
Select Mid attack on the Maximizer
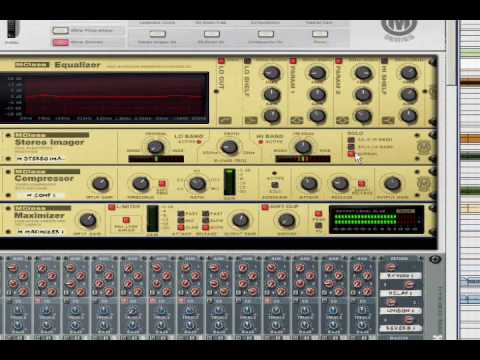[181, 220]
